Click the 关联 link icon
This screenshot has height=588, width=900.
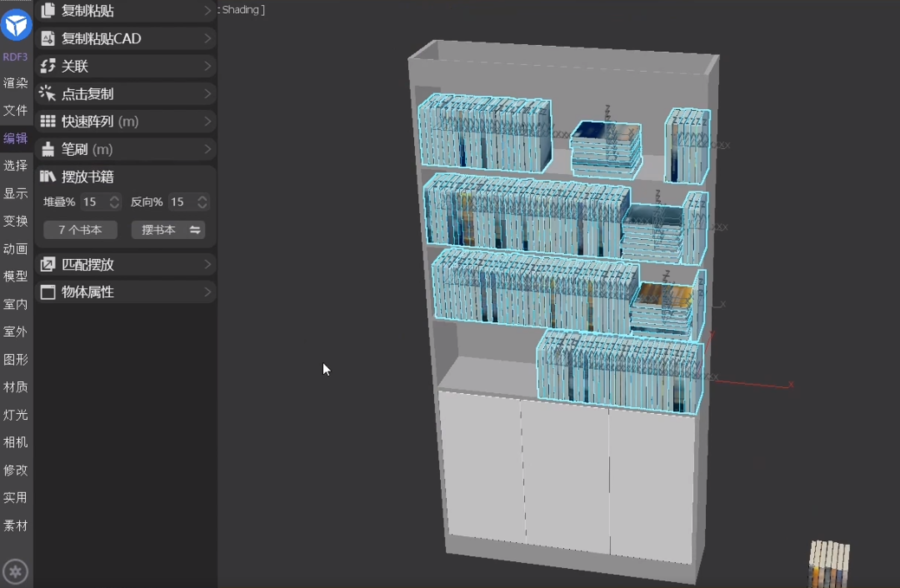pyautogui.click(x=48, y=66)
